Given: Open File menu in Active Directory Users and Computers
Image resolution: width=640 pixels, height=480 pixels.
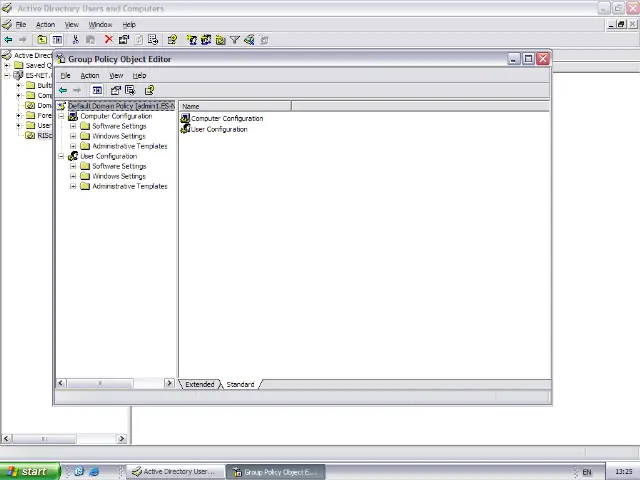Looking at the screenshot, I should pyautogui.click(x=21, y=24).
